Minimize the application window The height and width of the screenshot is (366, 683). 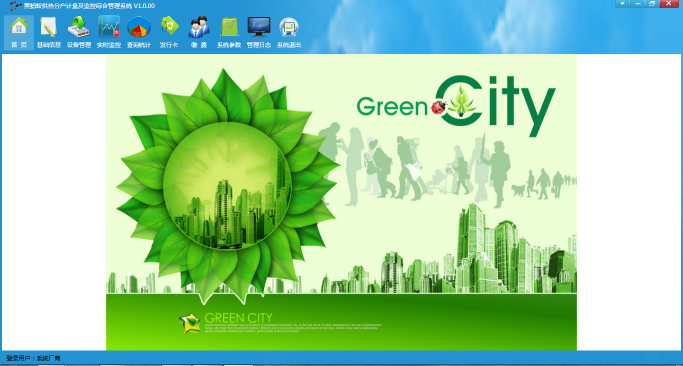(x=637, y=3)
